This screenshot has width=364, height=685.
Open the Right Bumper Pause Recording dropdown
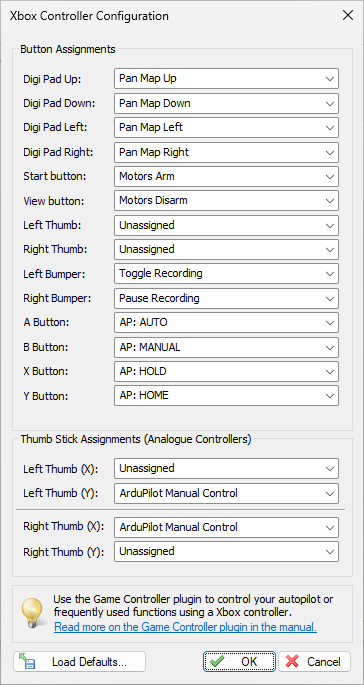coord(226,298)
